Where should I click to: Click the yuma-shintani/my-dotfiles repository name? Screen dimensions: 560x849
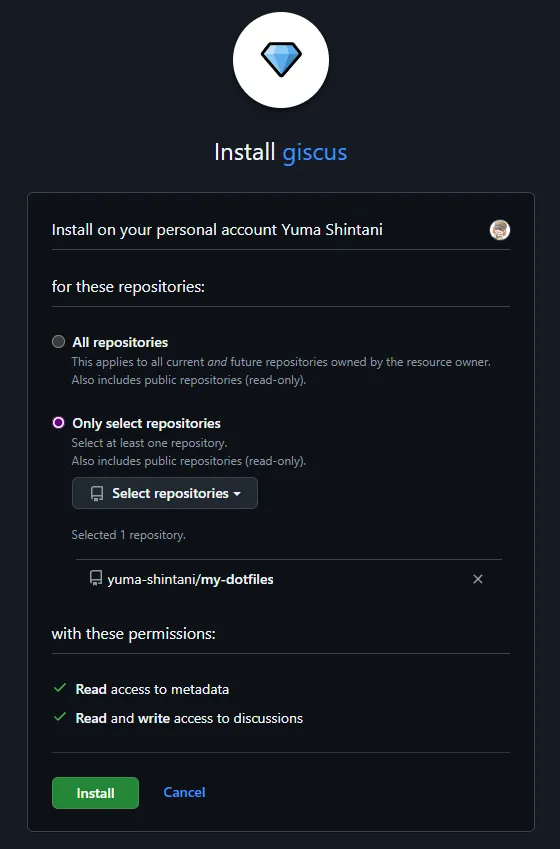190,579
